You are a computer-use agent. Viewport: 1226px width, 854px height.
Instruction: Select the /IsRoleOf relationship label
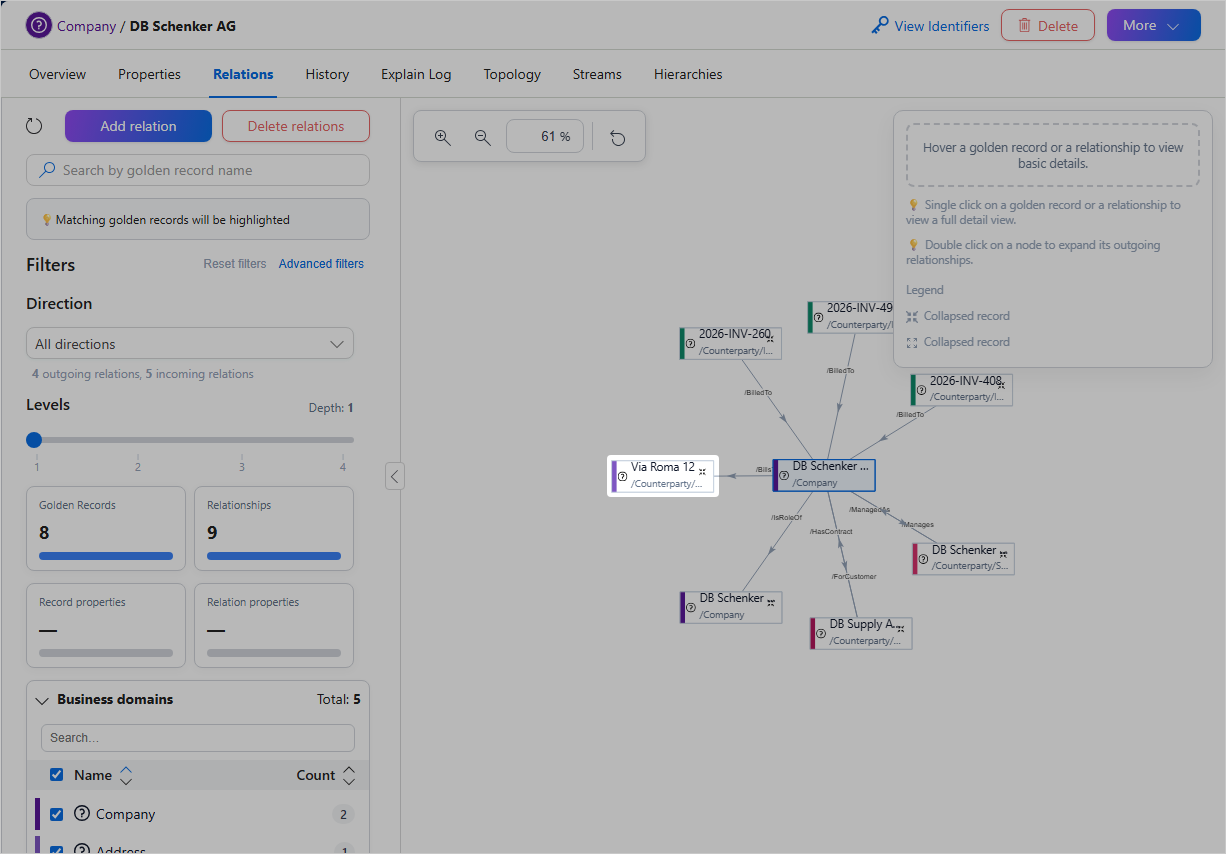[x=786, y=517]
